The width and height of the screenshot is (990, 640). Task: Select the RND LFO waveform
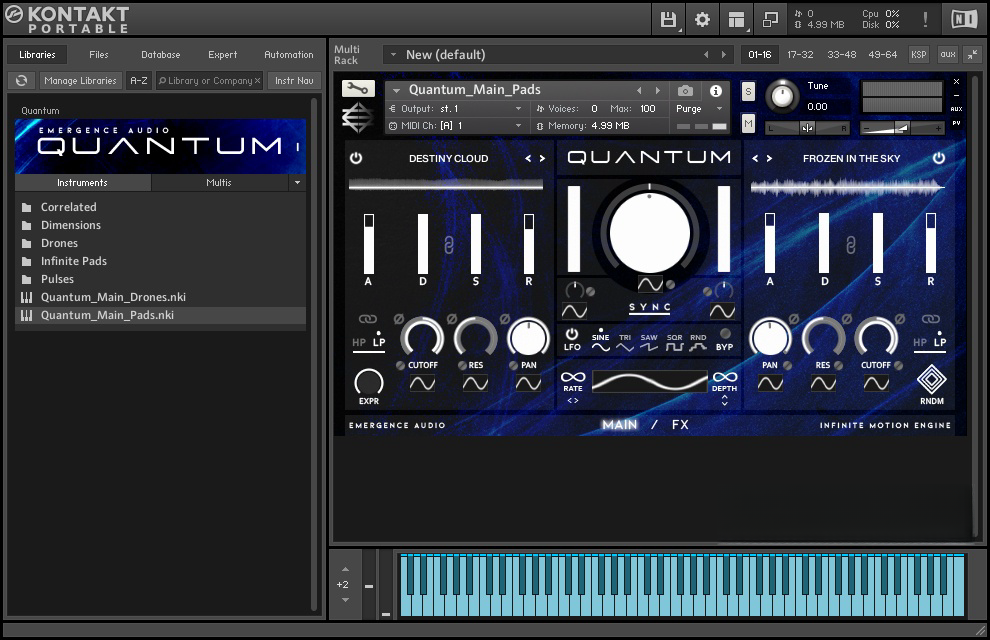[698, 343]
